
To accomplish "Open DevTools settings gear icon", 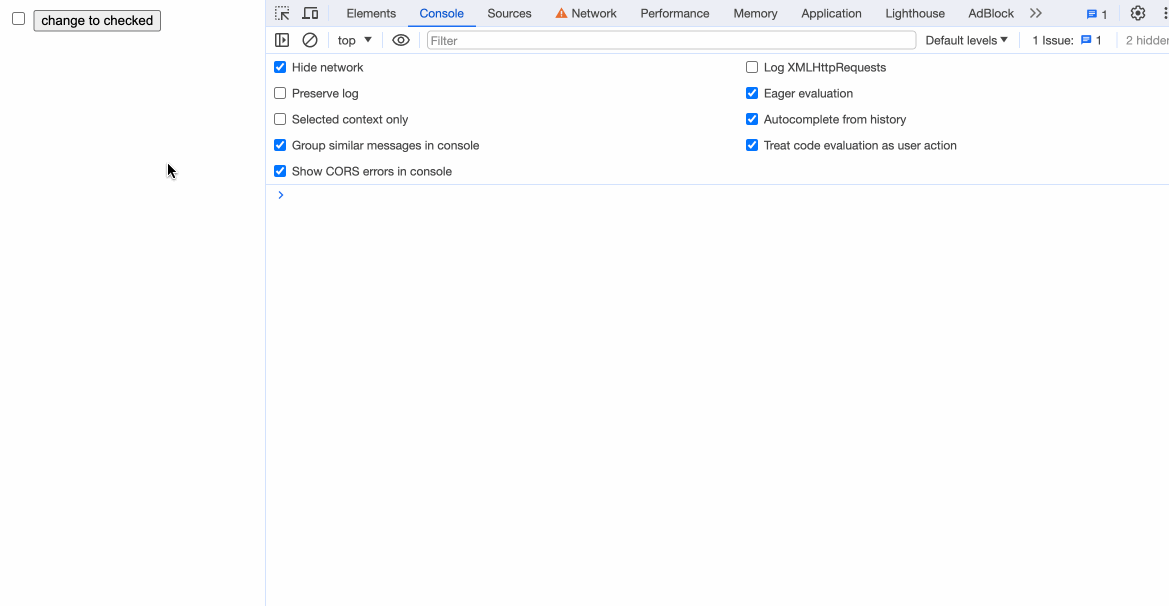I will pos(1138,13).
